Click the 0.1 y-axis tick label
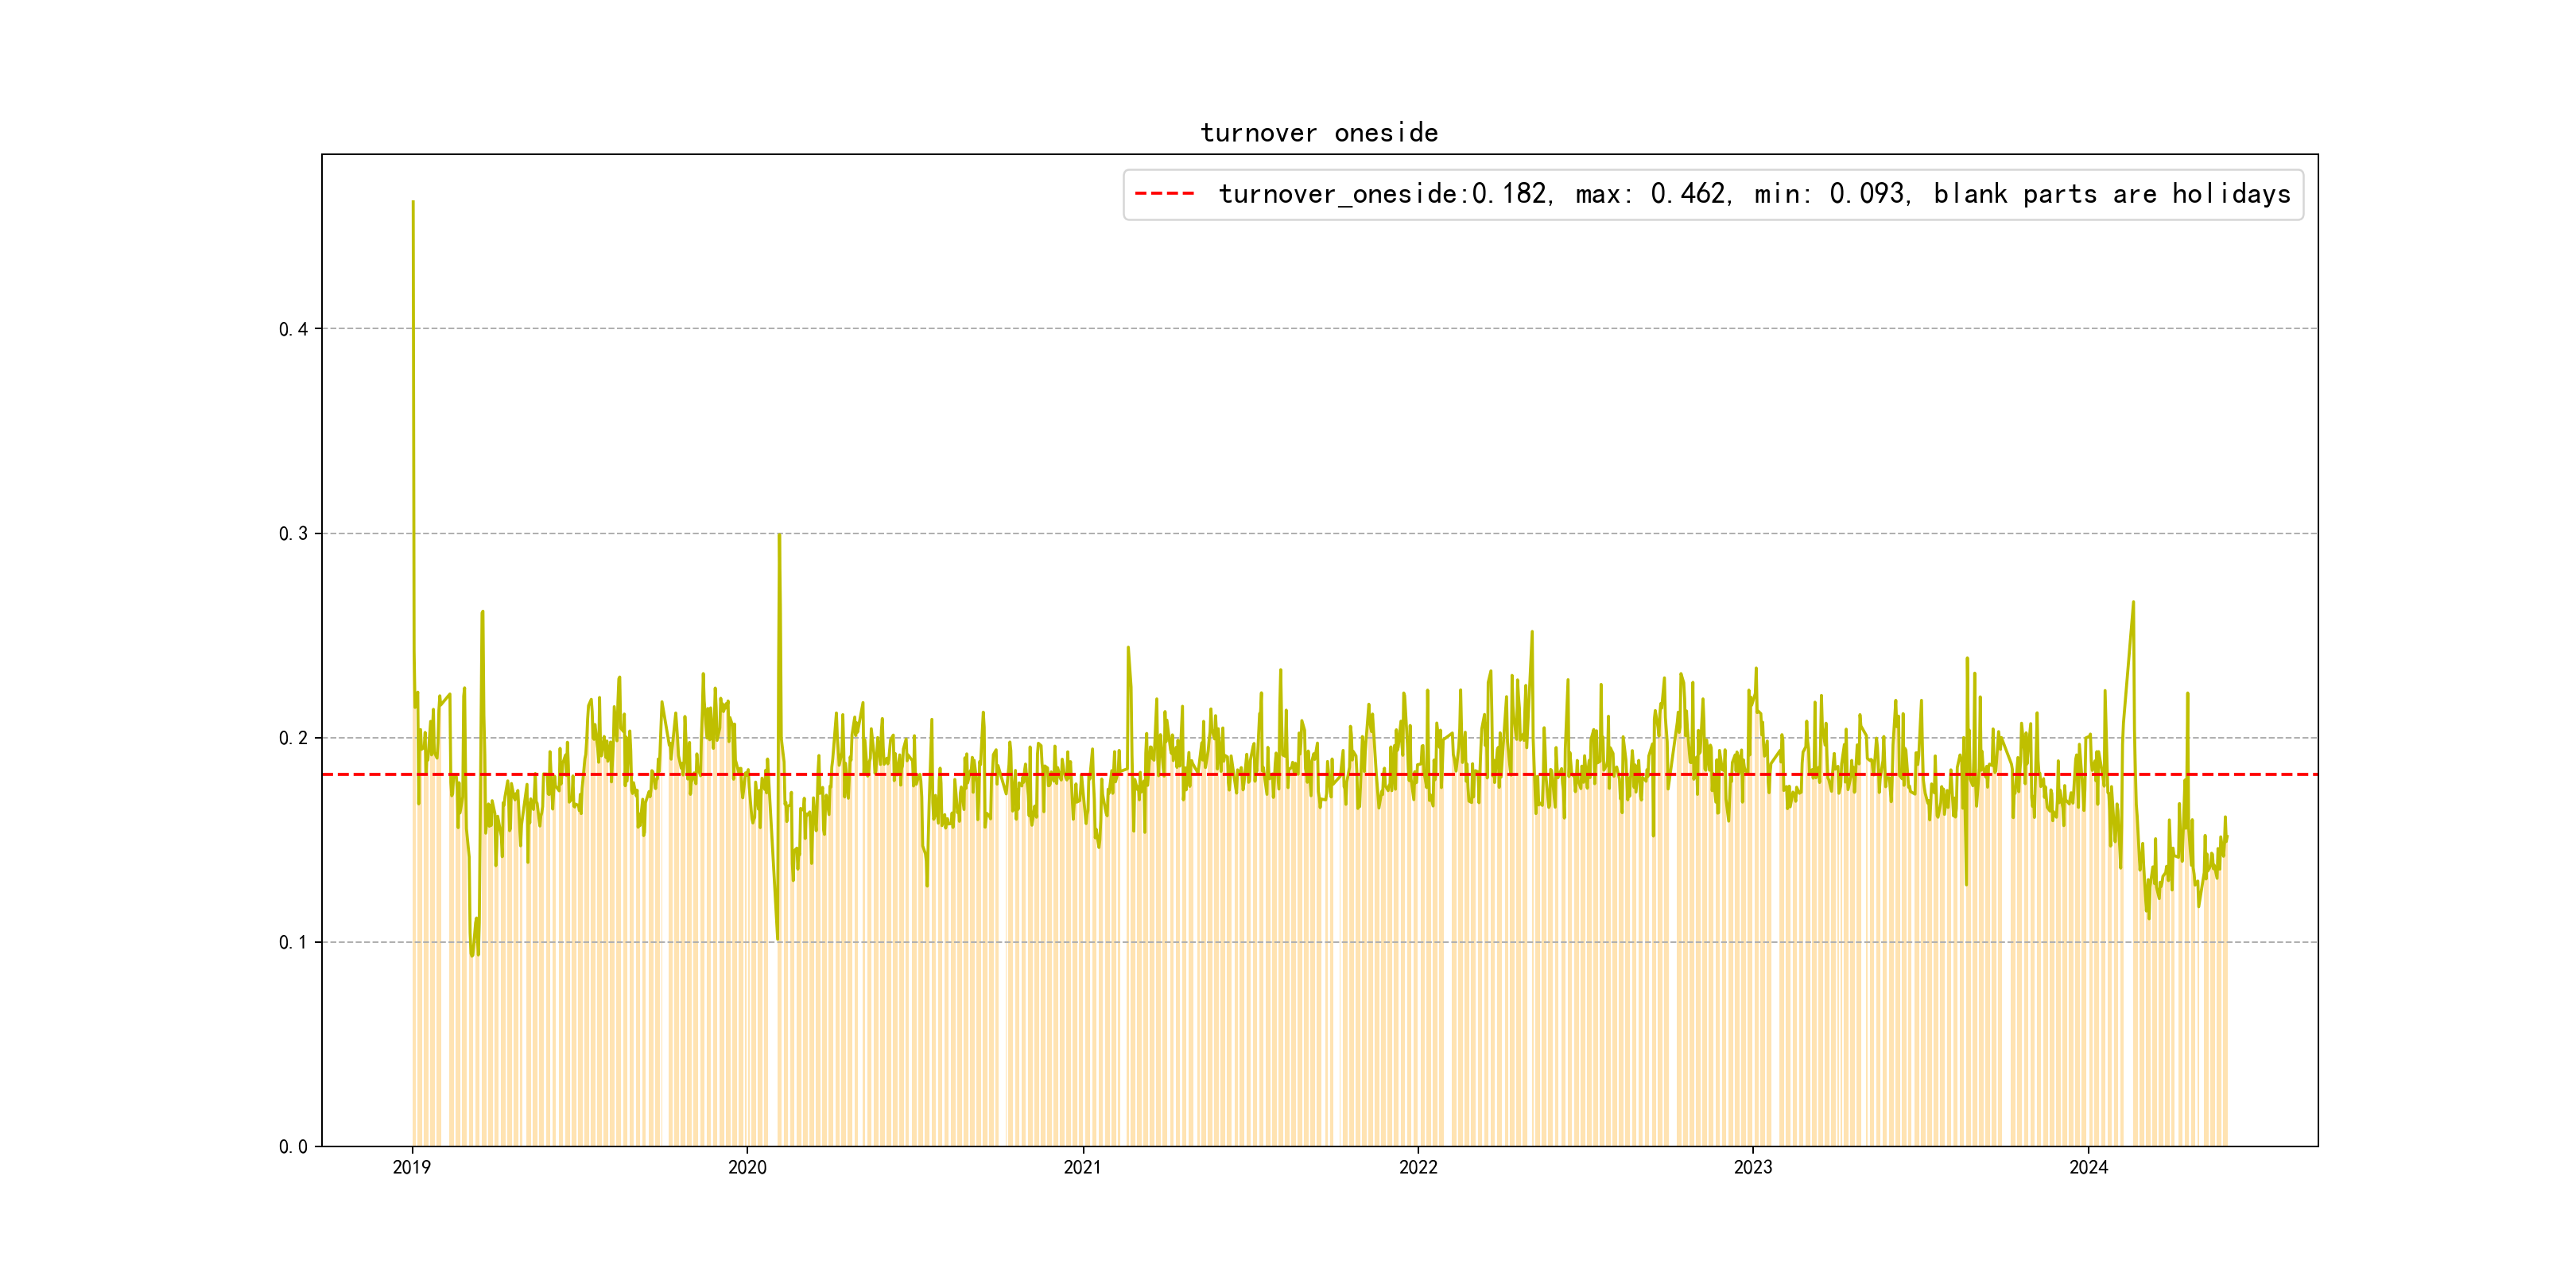Image resolution: width=2576 pixels, height=1288 pixels. click(293, 942)
